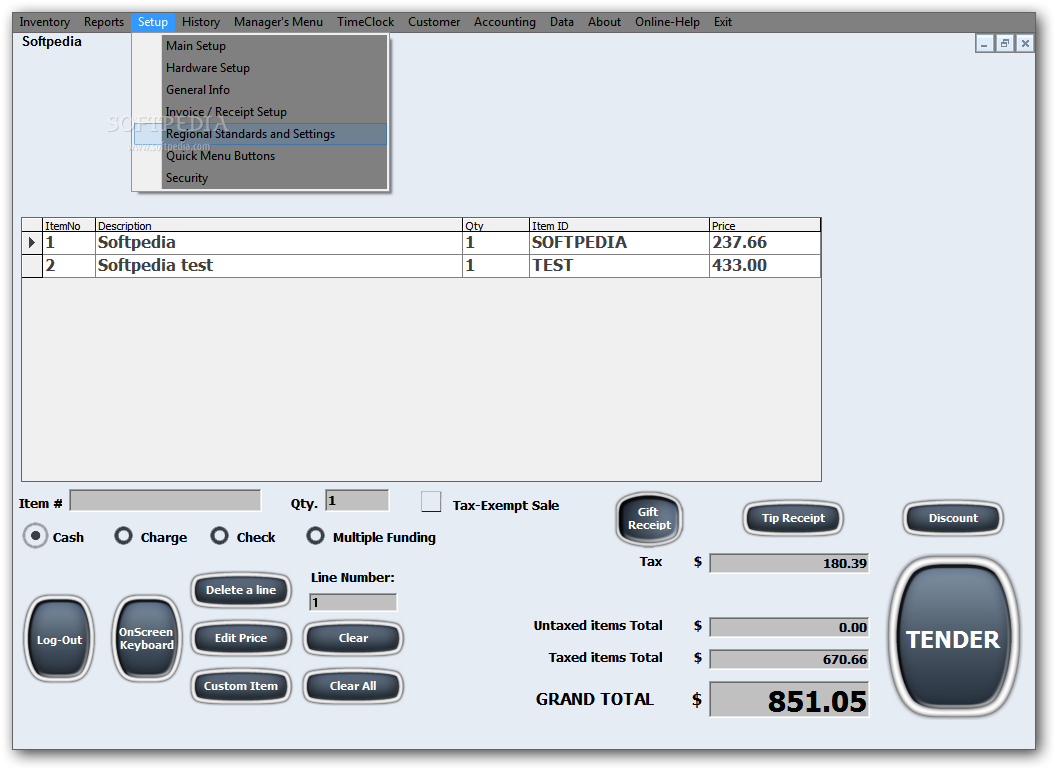Viewport: 1056px width, 770px height.
Task: Click the Item ID column header
Action: [x=620, y=226]
